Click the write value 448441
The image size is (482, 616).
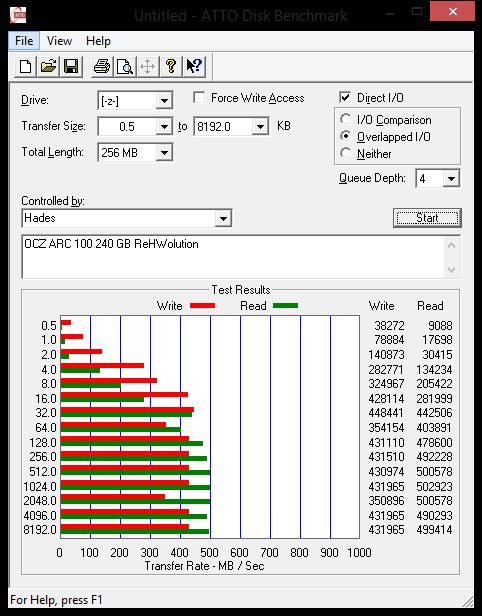(386, 413)
